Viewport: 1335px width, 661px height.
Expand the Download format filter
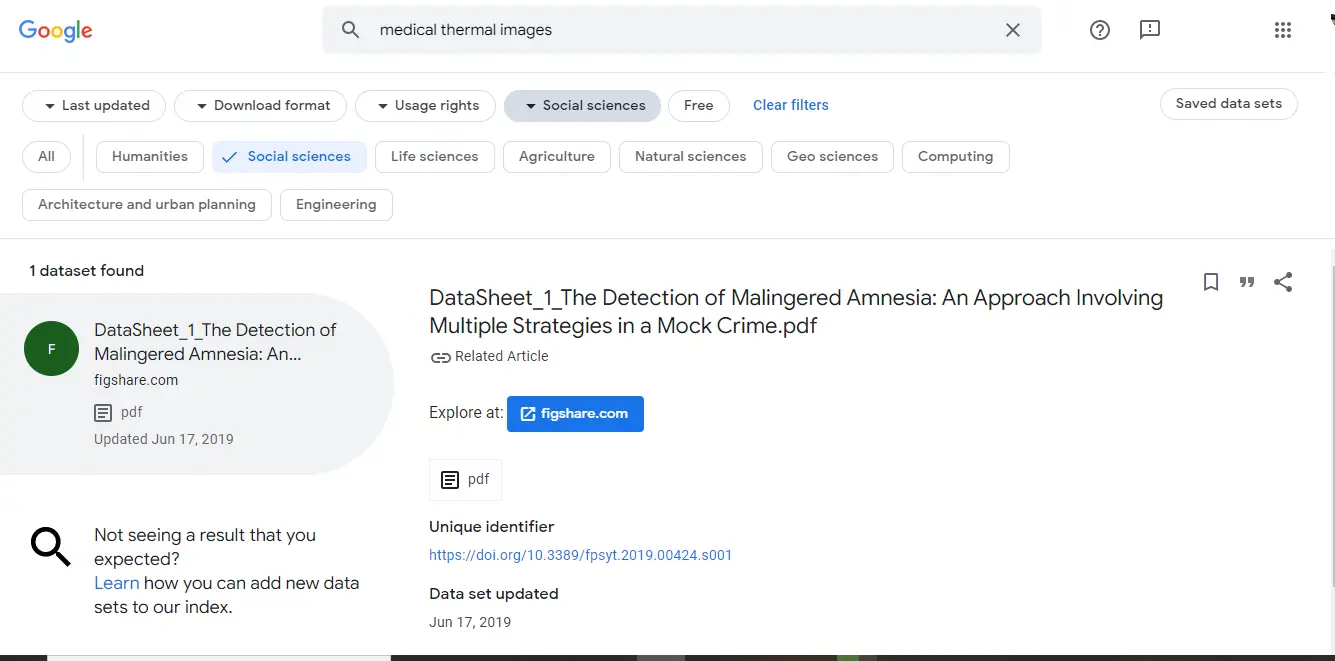[260, 105]
